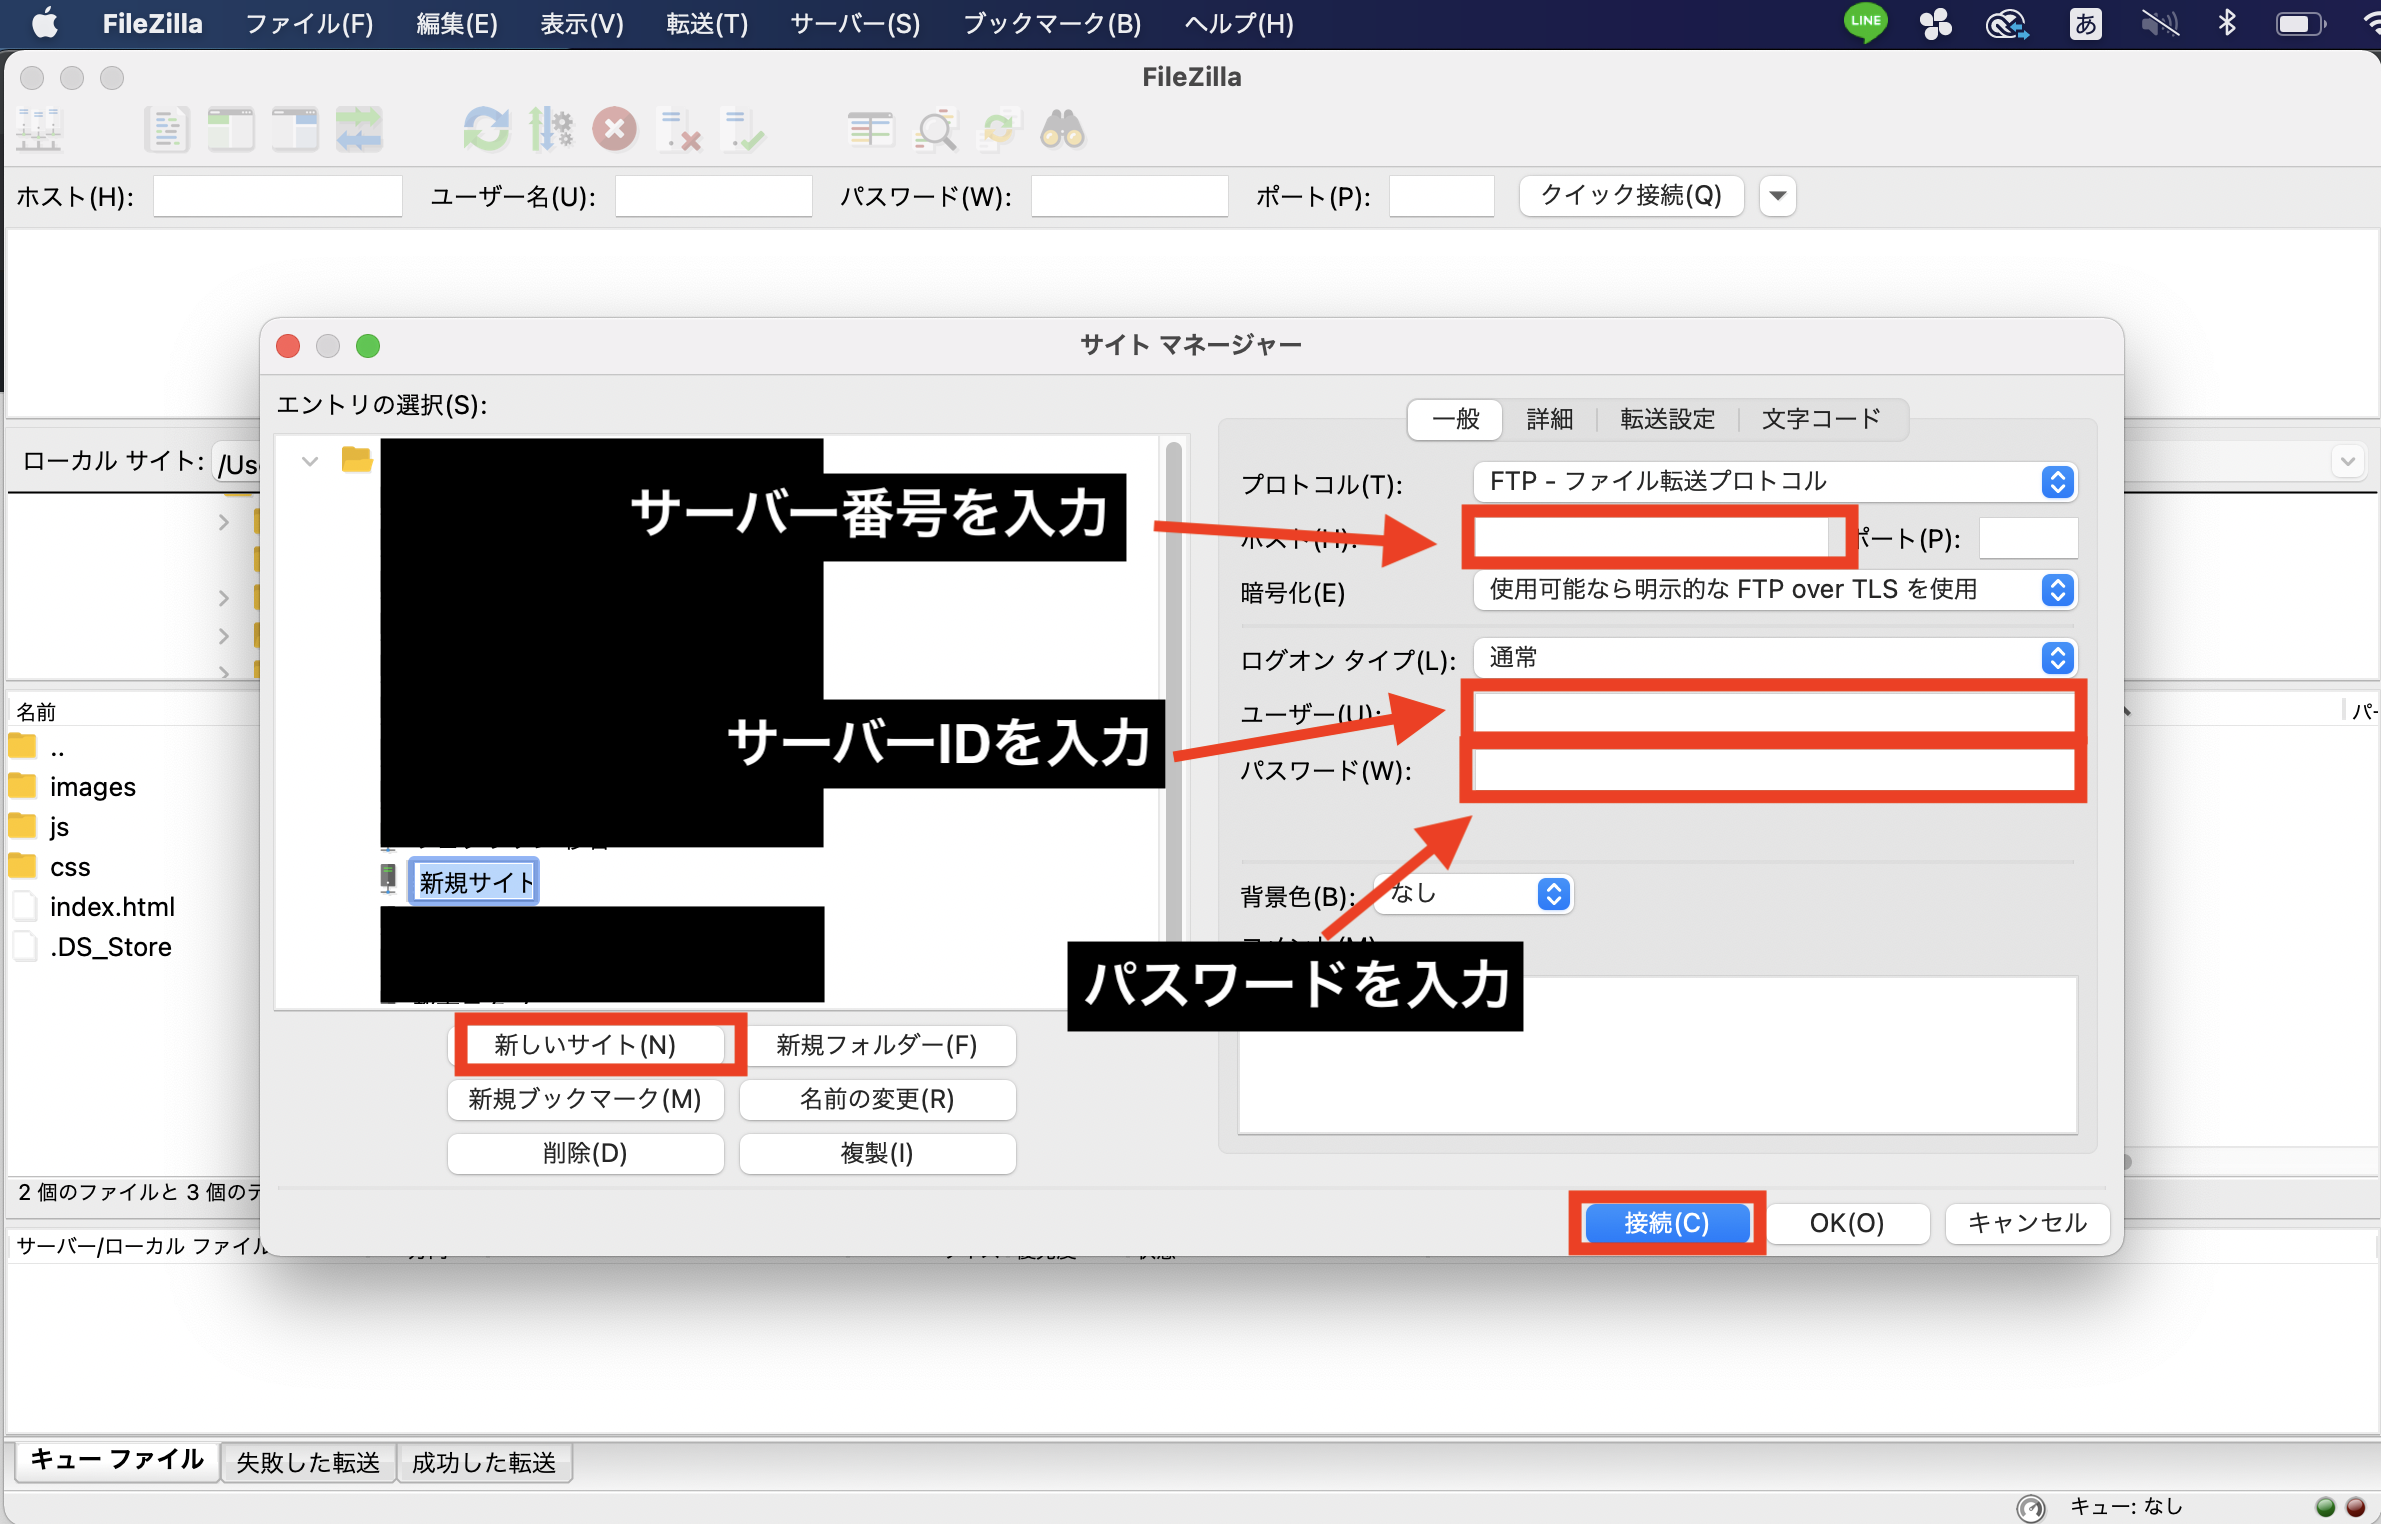The image size is (2381, 1524).
Task: Click 新規ブックマーク(M) button
Action: pos(585,1099)
